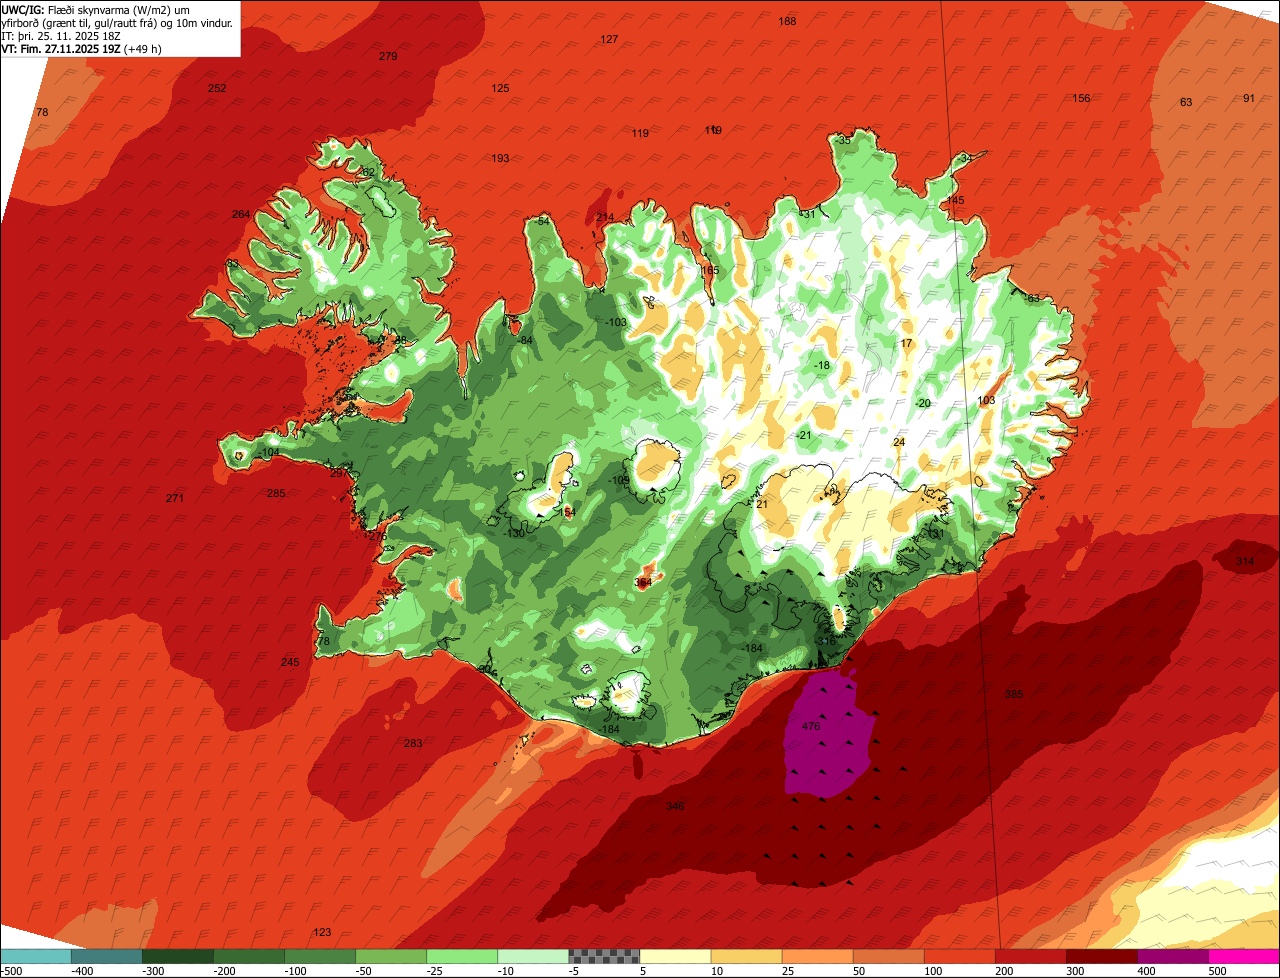
Task: Click the legend label '-300'
Action: [152, 971]
